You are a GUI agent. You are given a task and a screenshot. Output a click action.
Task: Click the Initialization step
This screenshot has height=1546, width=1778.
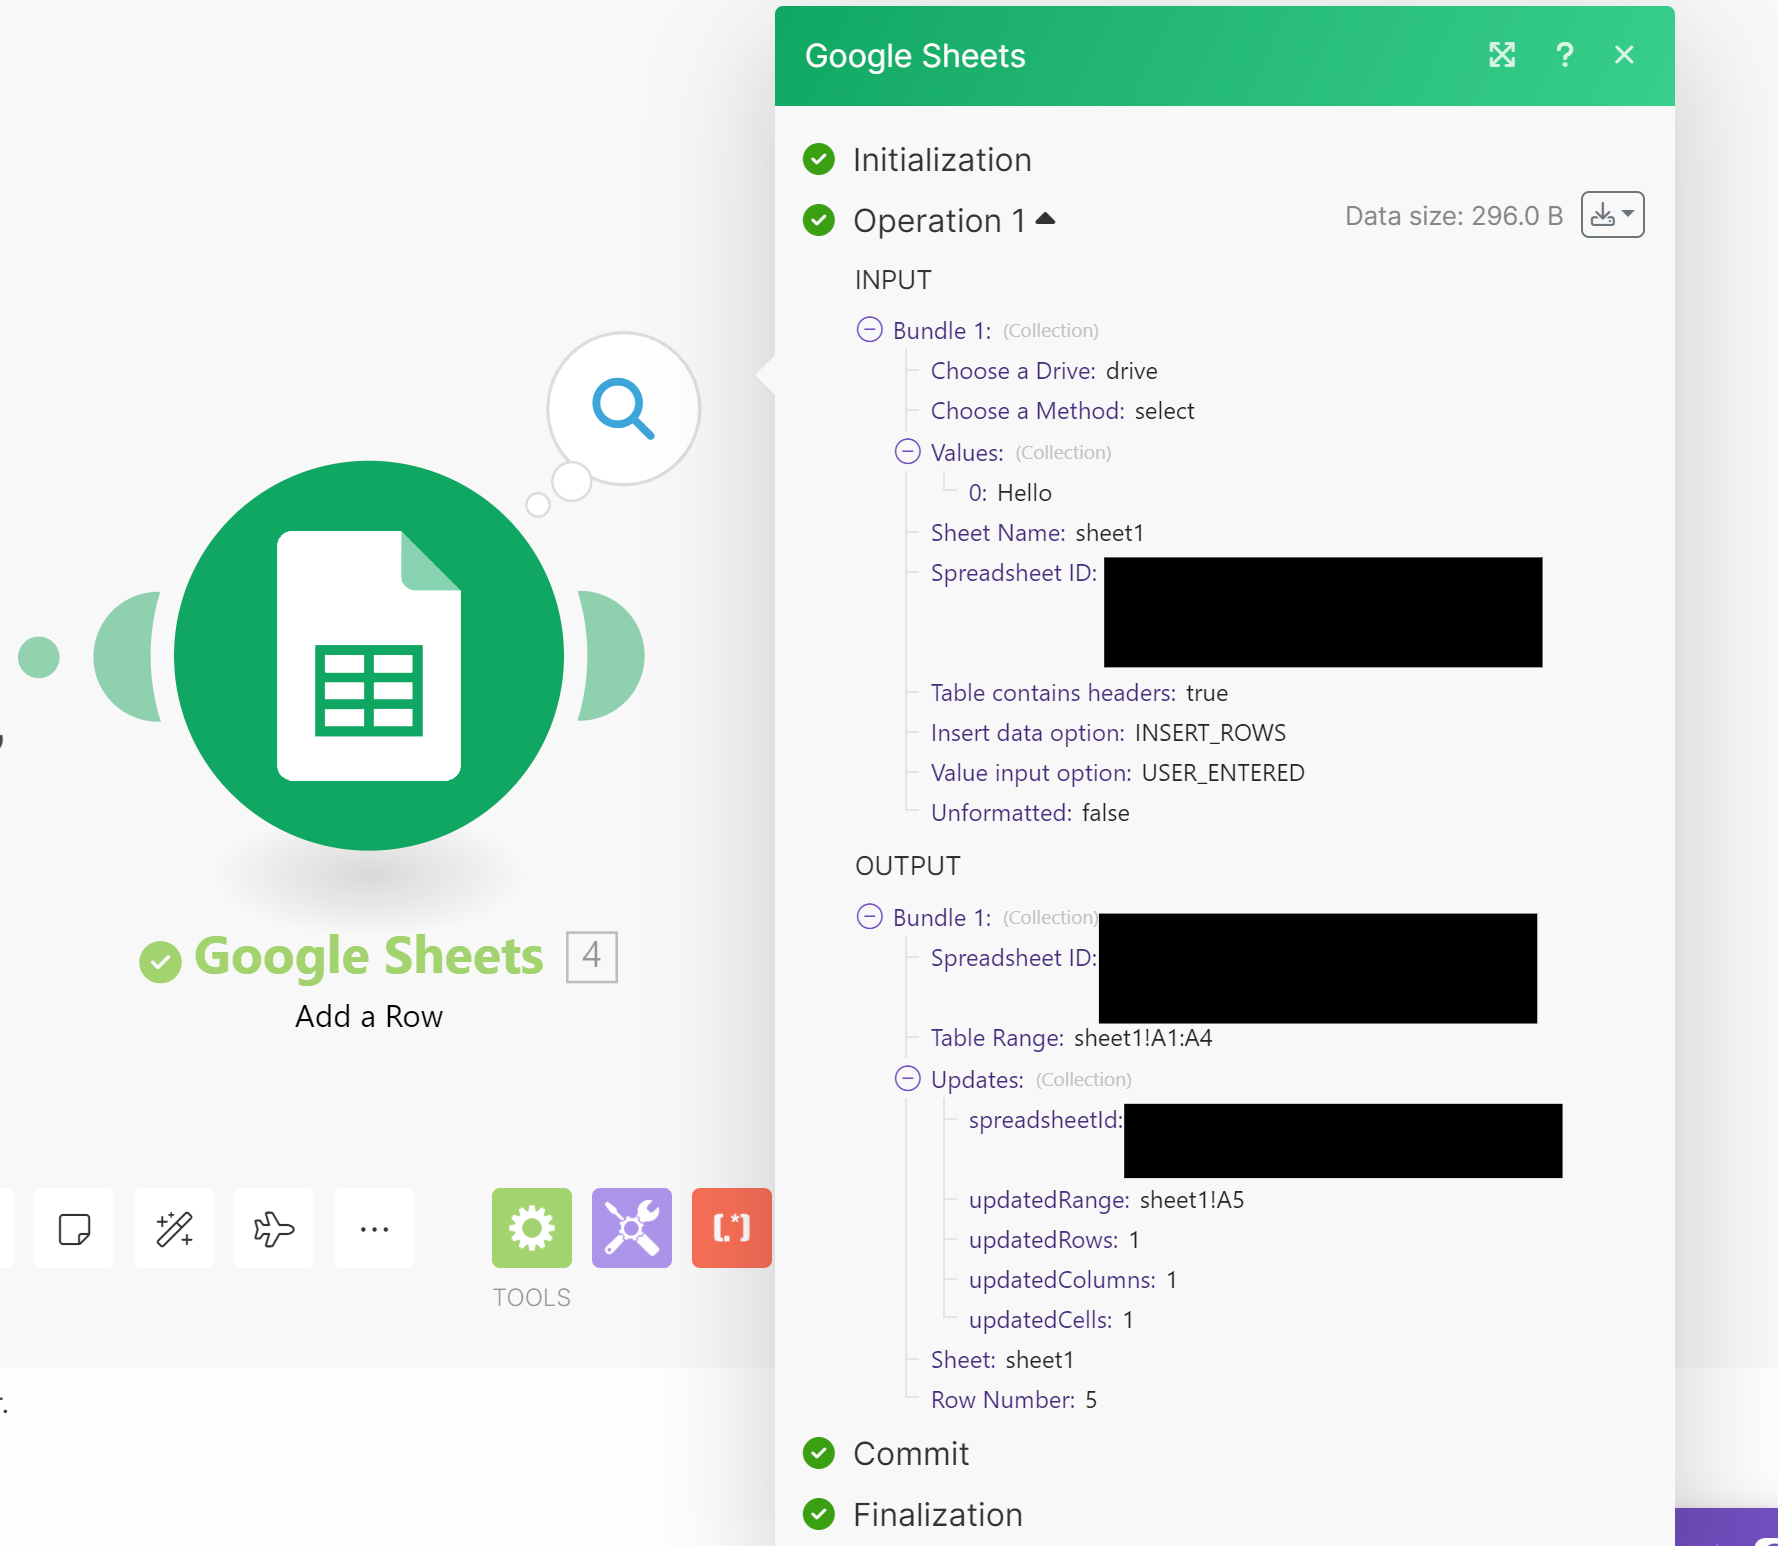pyautogui.click(x=942, y=160)
